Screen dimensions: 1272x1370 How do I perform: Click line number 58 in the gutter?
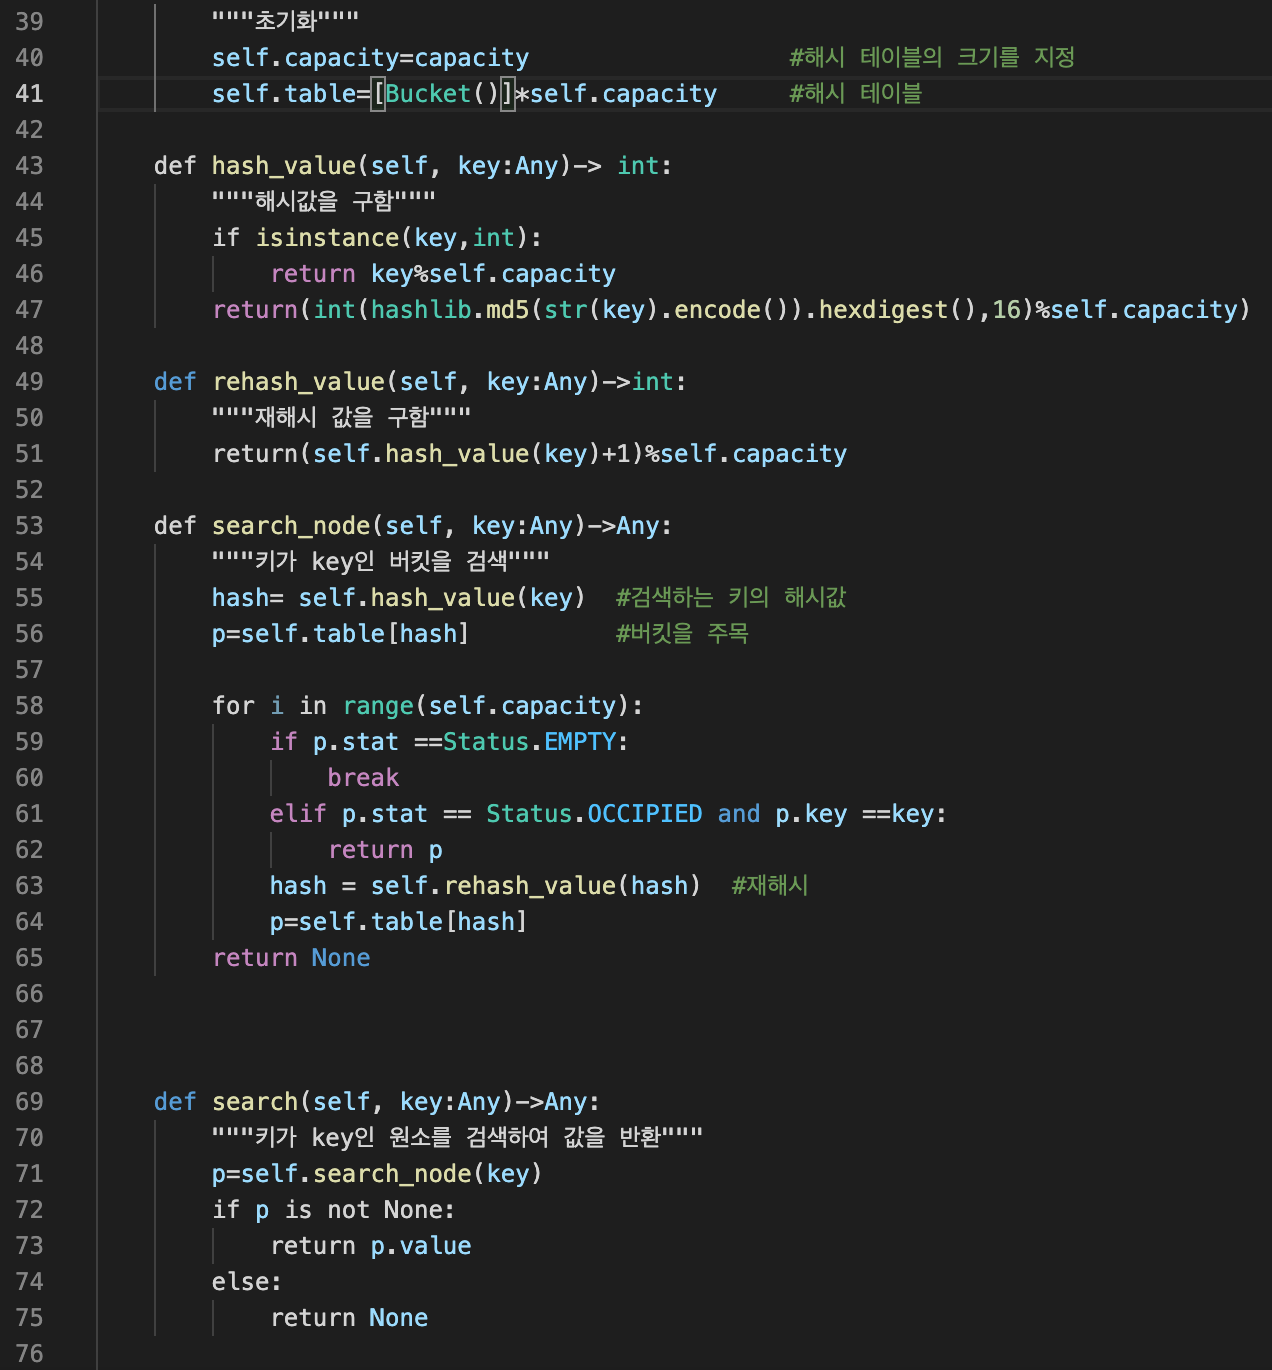29,706
